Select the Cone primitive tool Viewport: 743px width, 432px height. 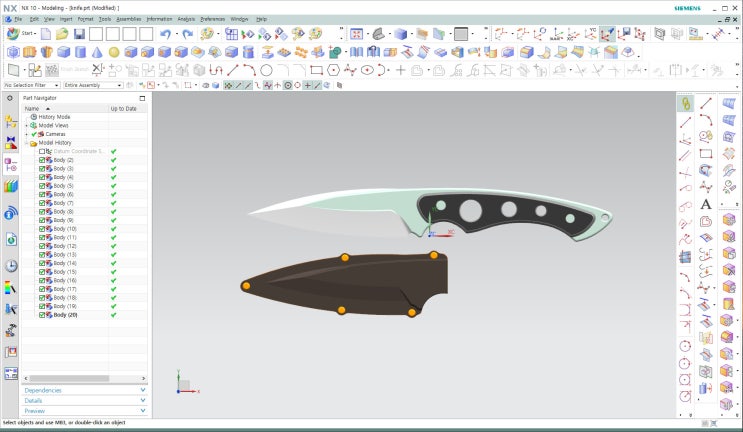[x=97, y=52]
